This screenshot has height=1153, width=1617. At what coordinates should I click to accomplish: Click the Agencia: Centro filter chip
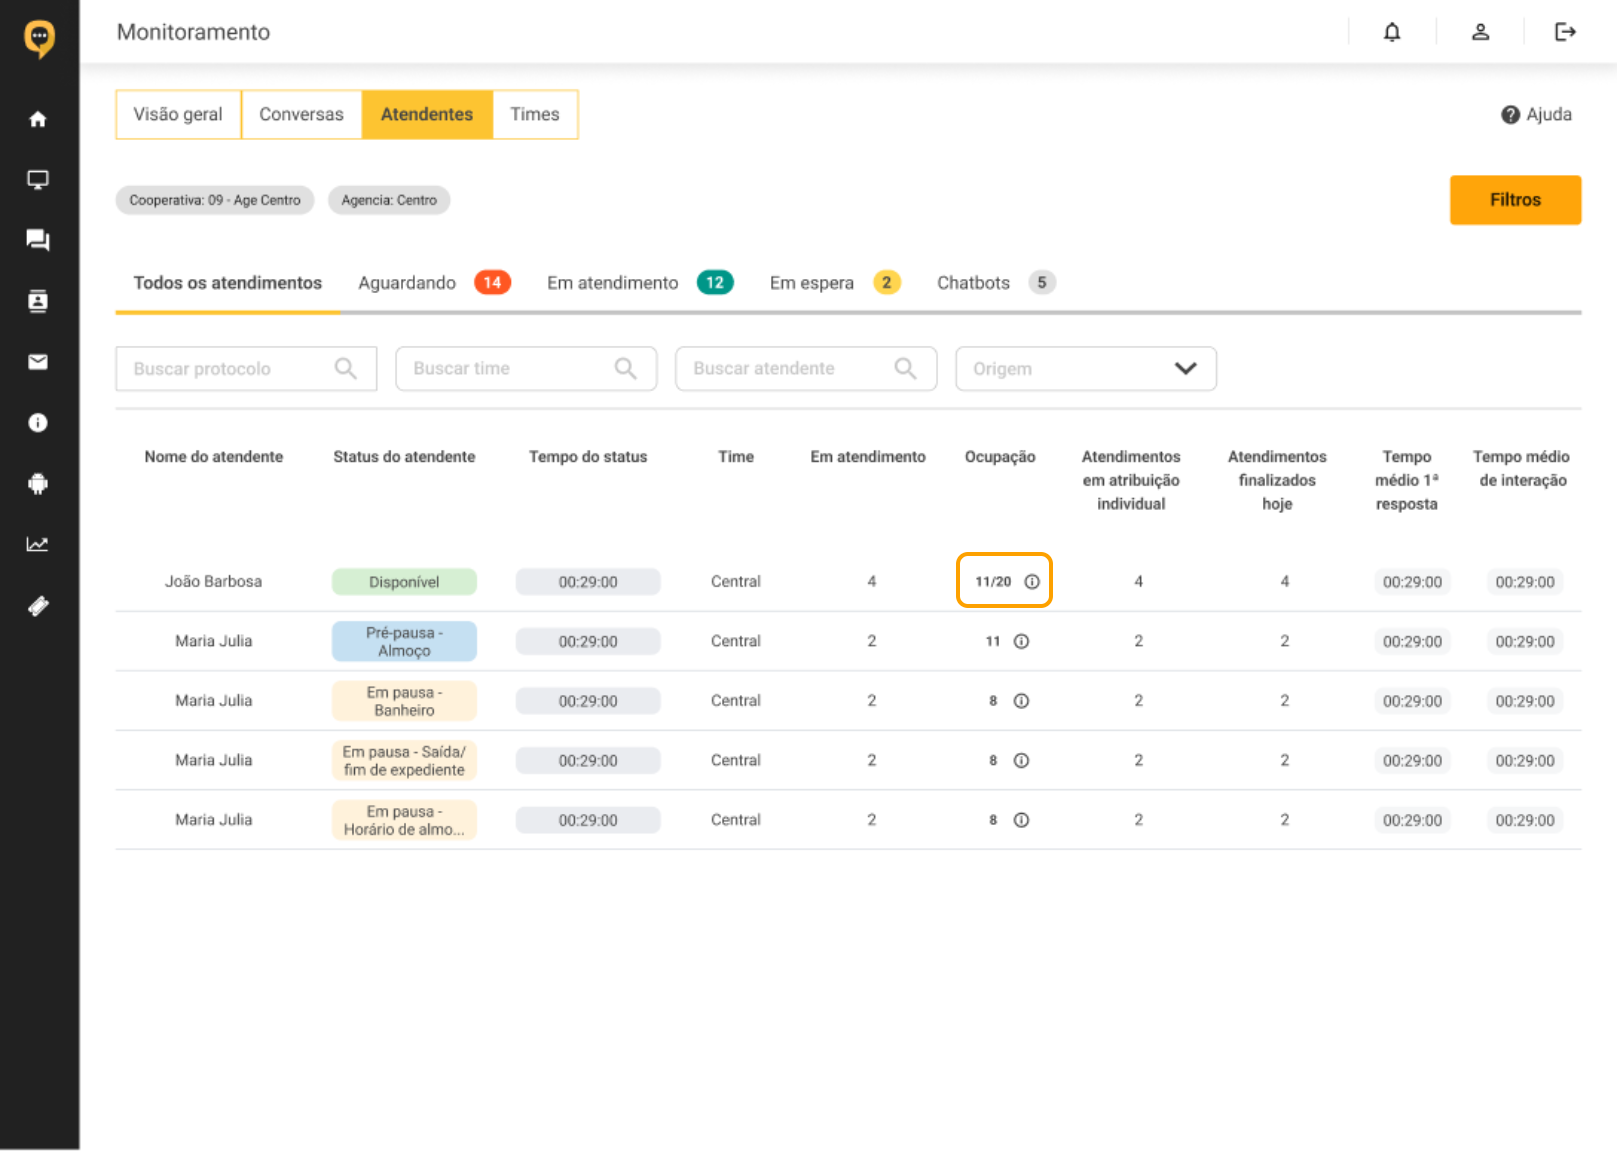(x=389, y=200)
